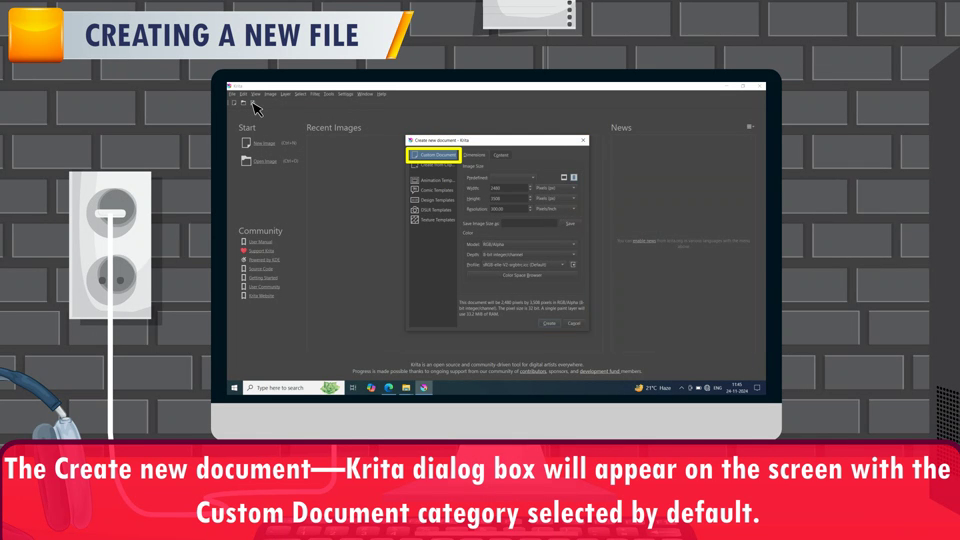The height and width of the screenshot is (540, 960).
Task: Click the Create button
Action: pos(549,323)
